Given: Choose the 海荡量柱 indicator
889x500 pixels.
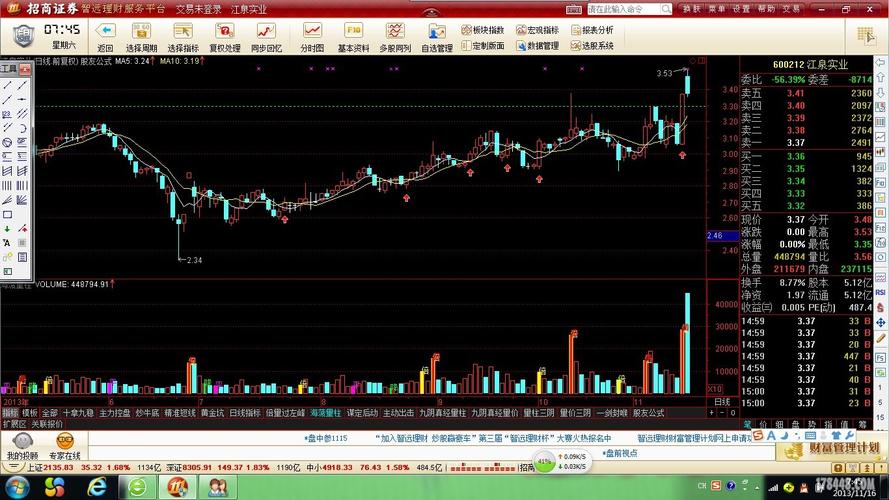Looking at the screenshot, I should coord(325,413).
